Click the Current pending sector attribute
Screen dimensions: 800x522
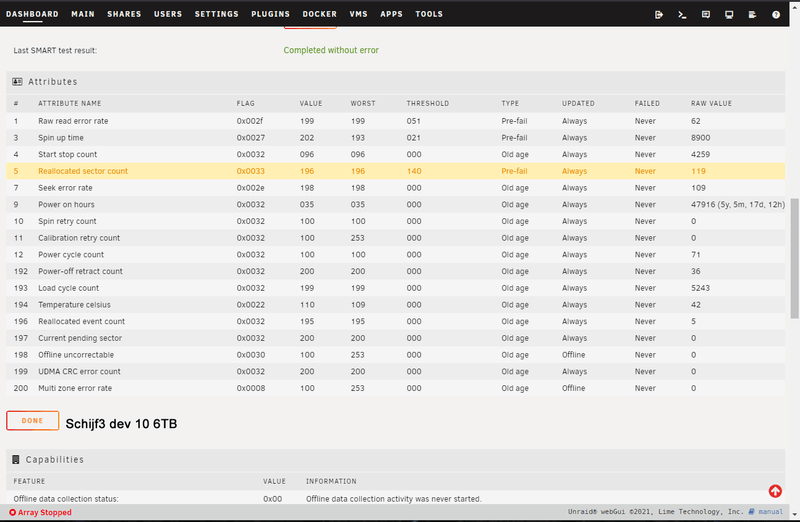coord(80,338)
